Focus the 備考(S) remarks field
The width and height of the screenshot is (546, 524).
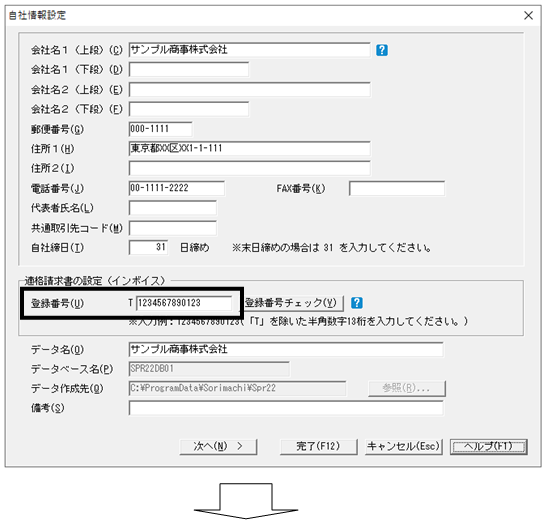(x=286, y=408)
